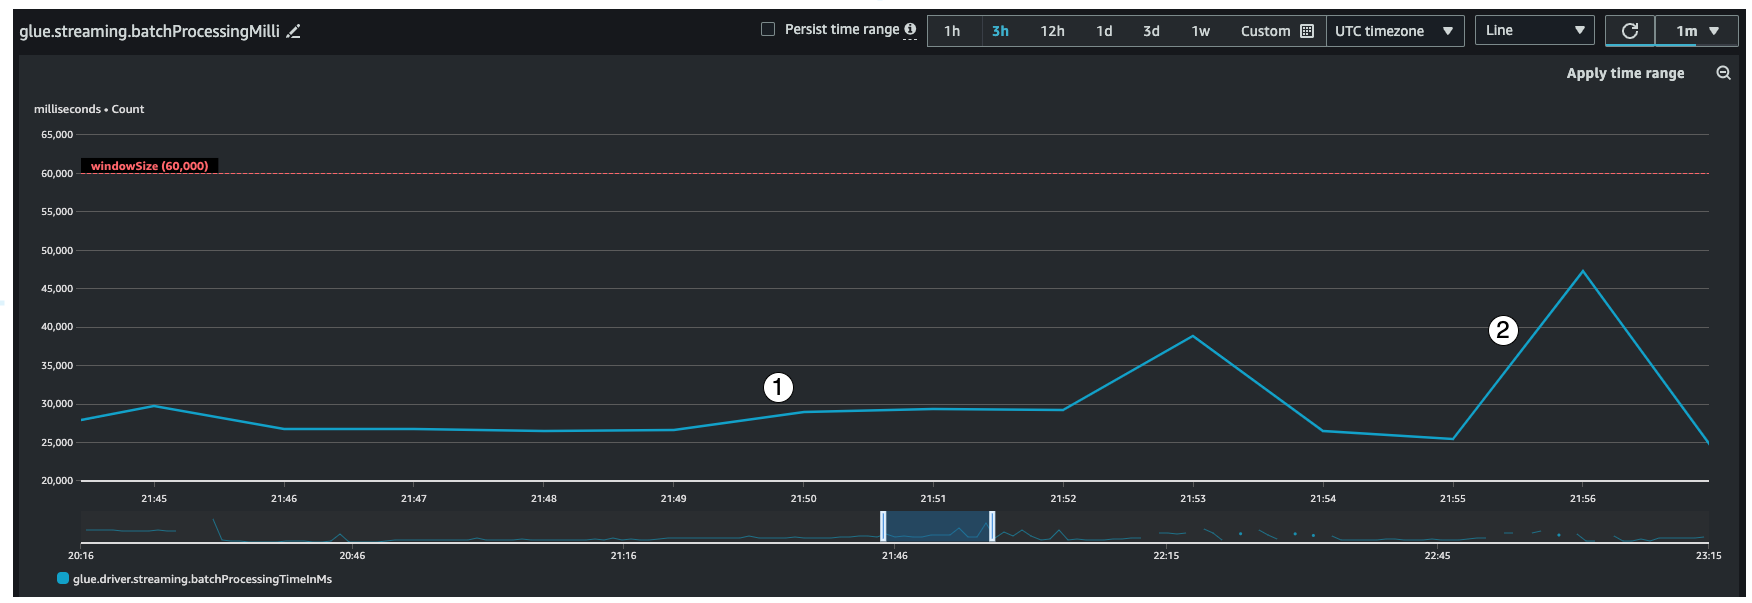Image resolution: width=1752 pixels, height=603 pixels.
Task: Expand the 1m refresh interval dropdown
Action: [x=1697, y=31]
